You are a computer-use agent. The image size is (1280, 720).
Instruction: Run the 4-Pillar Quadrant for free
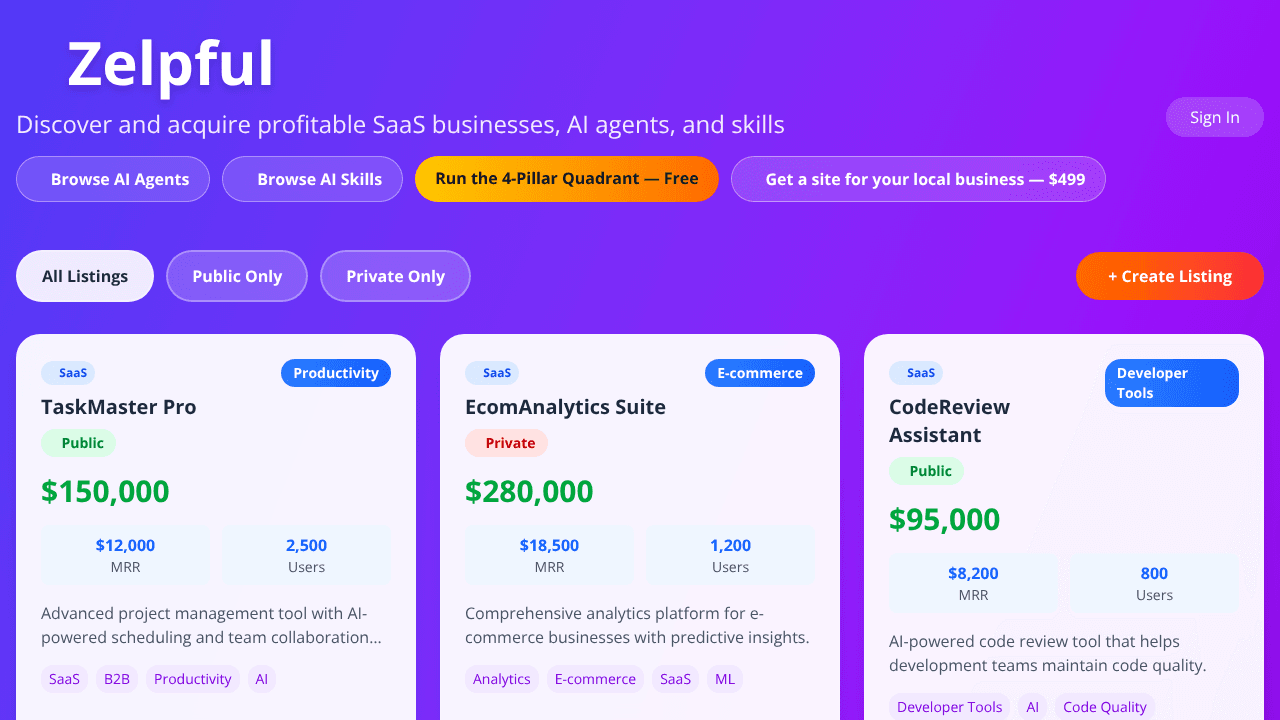click(x=567, y=179)
